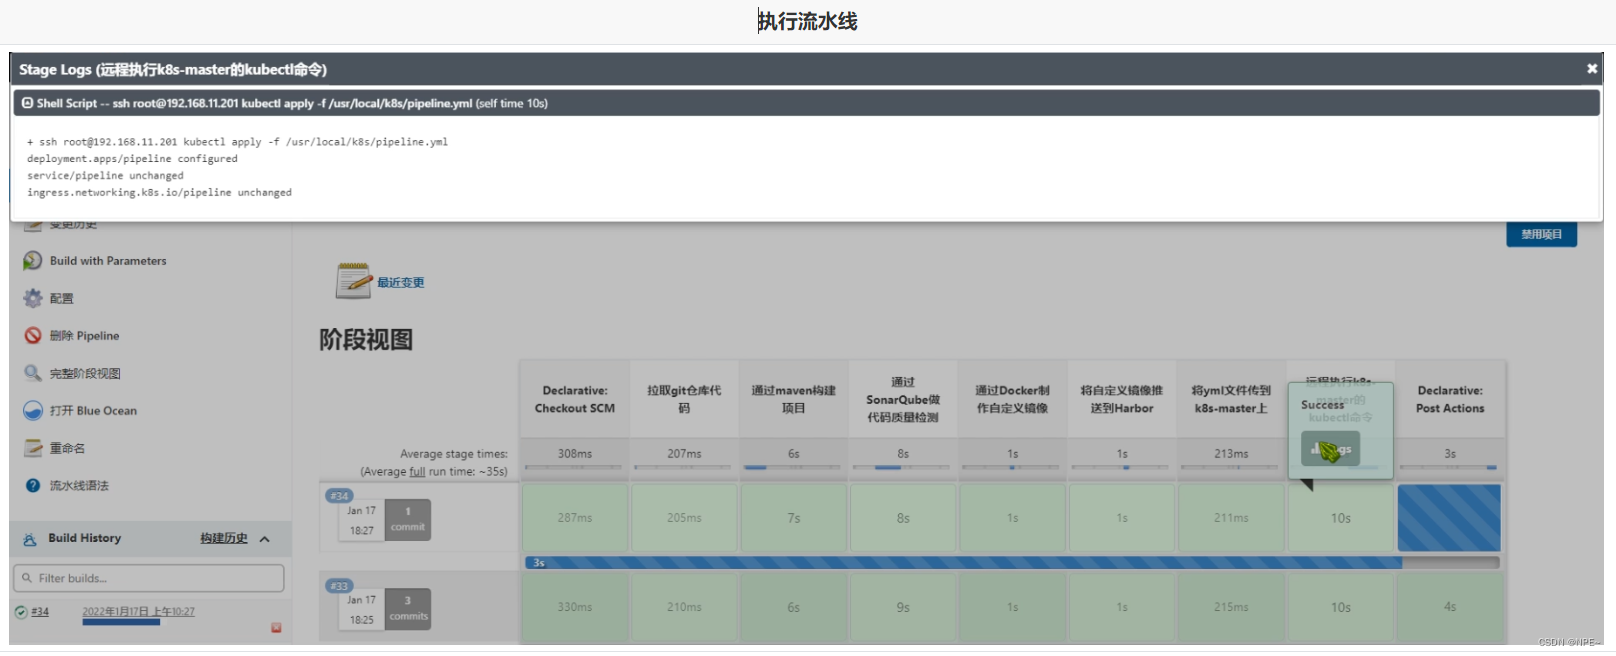The height and width of the screenshot is (656, 1616).
Task: Click the Build with Parameters icon
Action: click(x=33, y=261)
